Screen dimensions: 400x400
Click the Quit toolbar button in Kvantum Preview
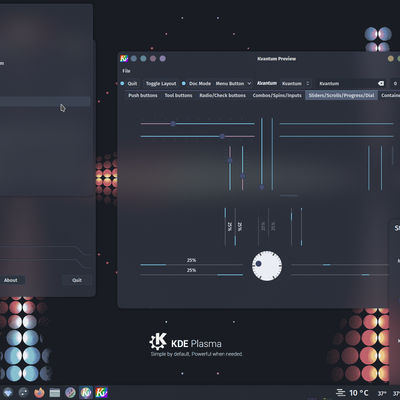click(132, 83)
